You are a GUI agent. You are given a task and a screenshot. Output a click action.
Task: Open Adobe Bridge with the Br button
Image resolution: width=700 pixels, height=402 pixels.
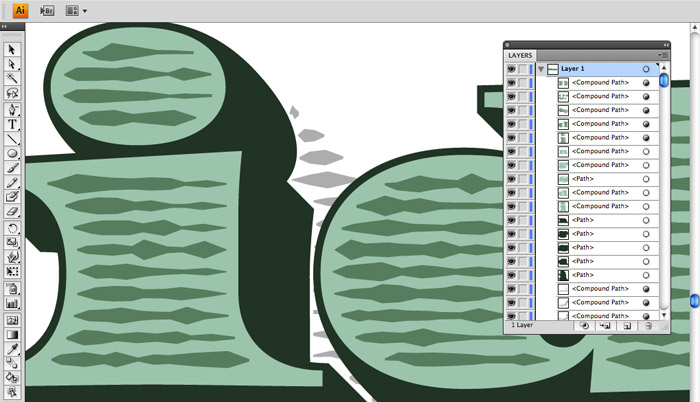pos(47,11)
